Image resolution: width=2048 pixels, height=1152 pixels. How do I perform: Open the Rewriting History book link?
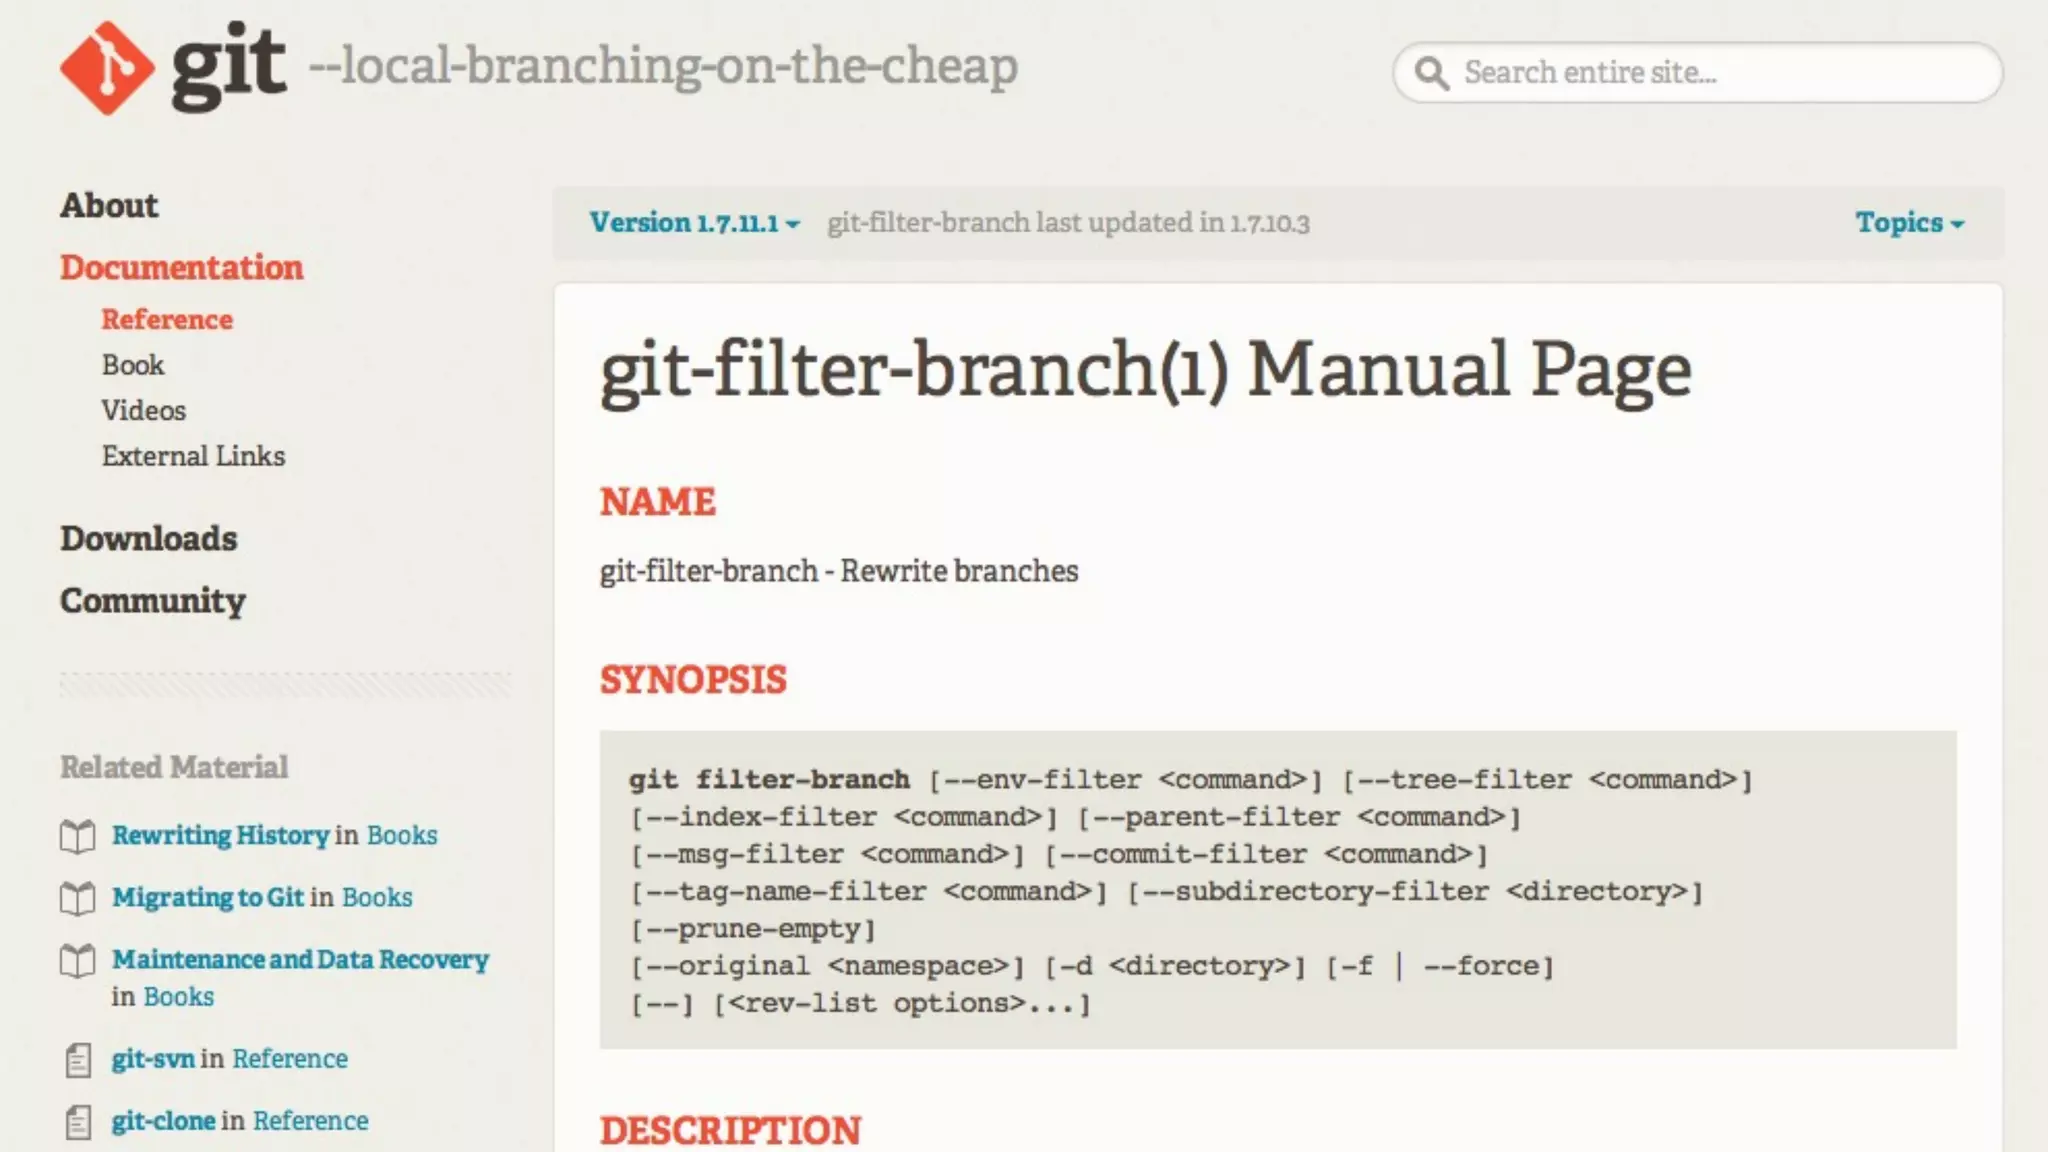(220, 835)
